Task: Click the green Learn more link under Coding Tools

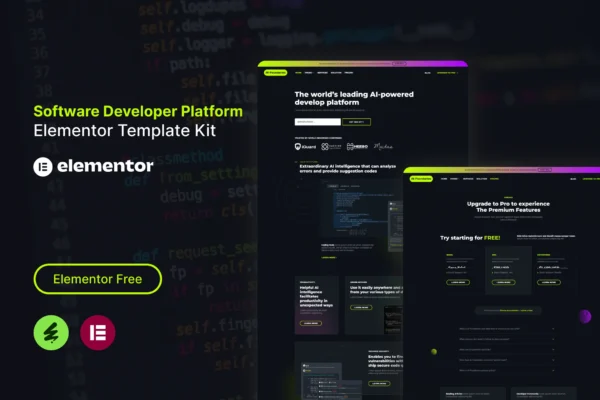Action: [x=329, y=258]
